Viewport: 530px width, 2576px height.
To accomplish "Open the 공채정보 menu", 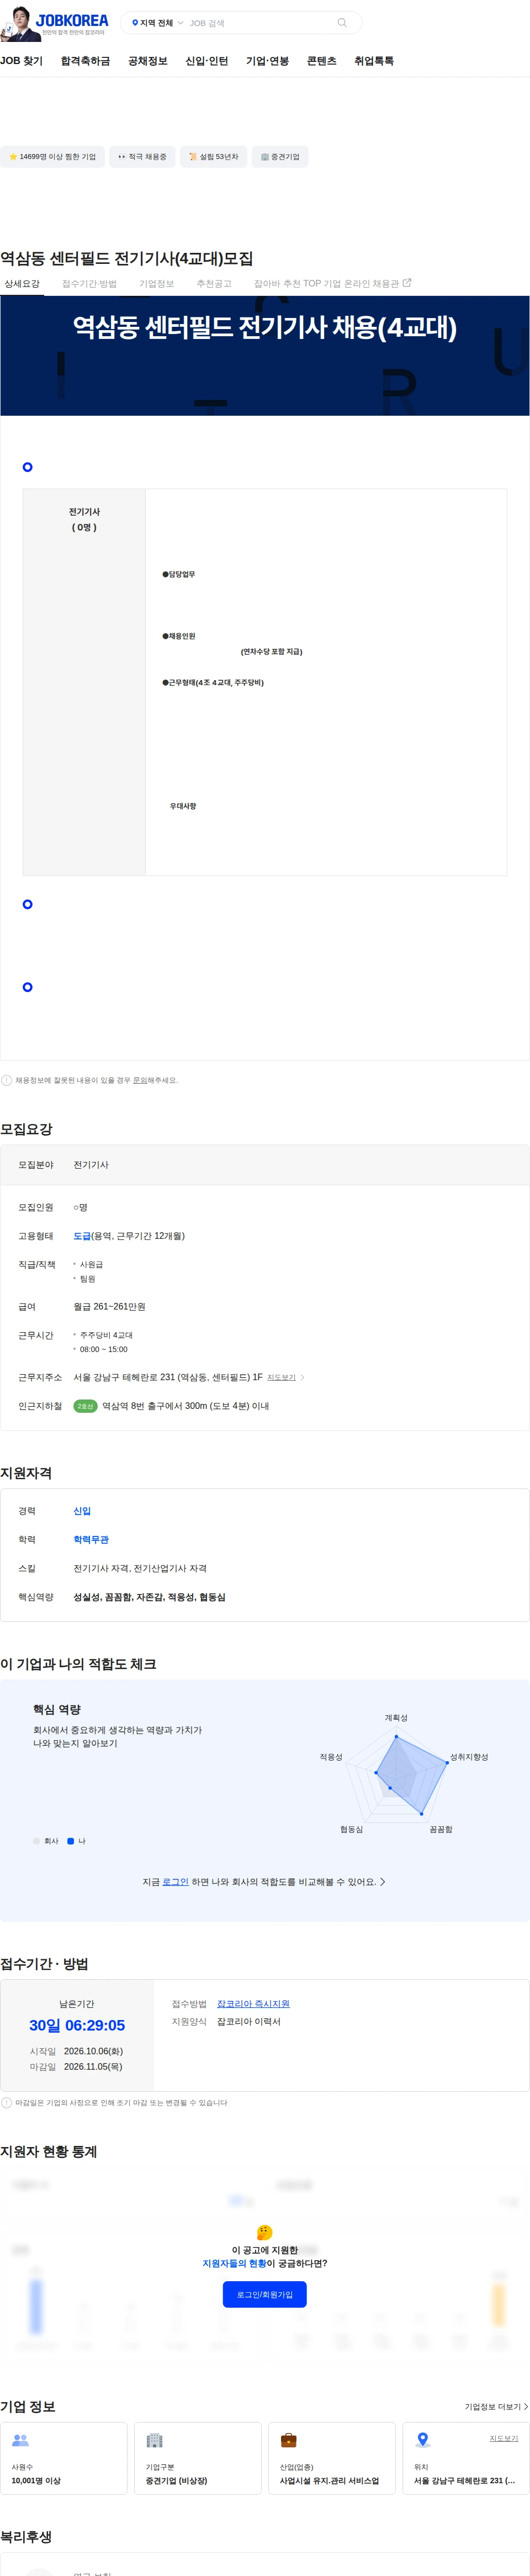I will coord(147,61).
